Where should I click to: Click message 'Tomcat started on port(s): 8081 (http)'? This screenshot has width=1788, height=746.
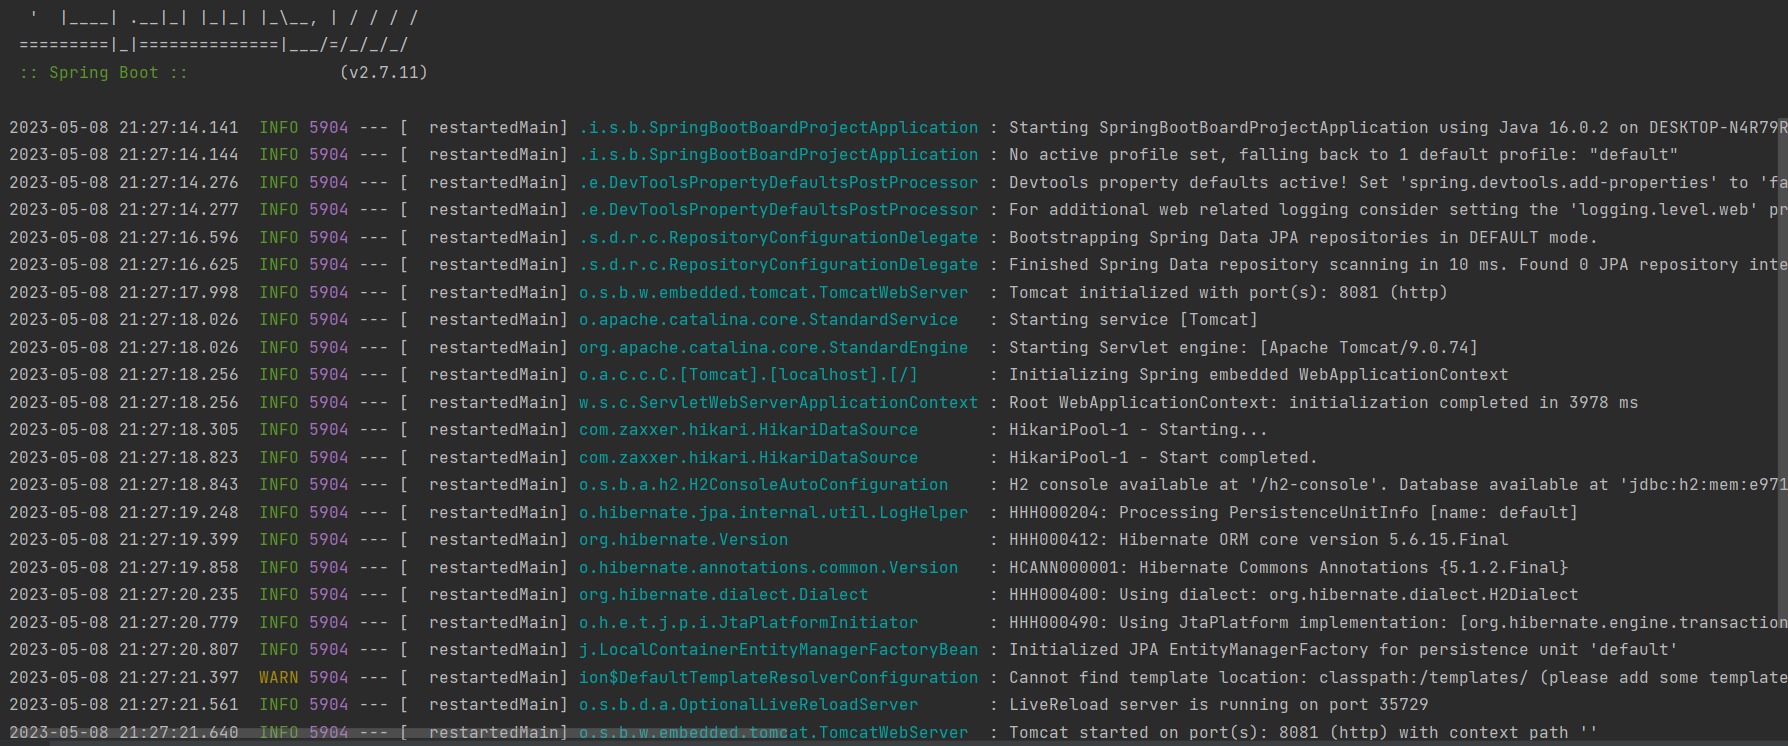(1199, 732)
